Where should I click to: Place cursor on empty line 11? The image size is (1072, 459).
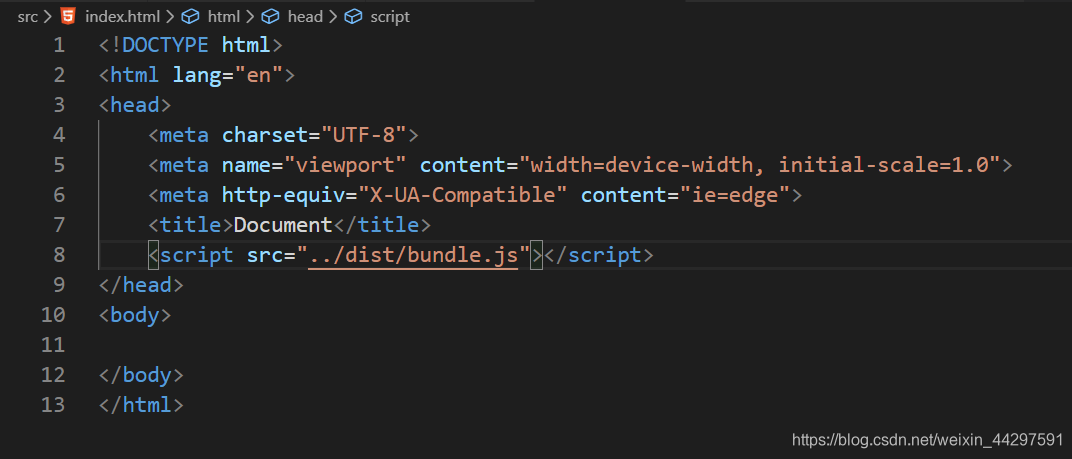[x=585, y=345]
